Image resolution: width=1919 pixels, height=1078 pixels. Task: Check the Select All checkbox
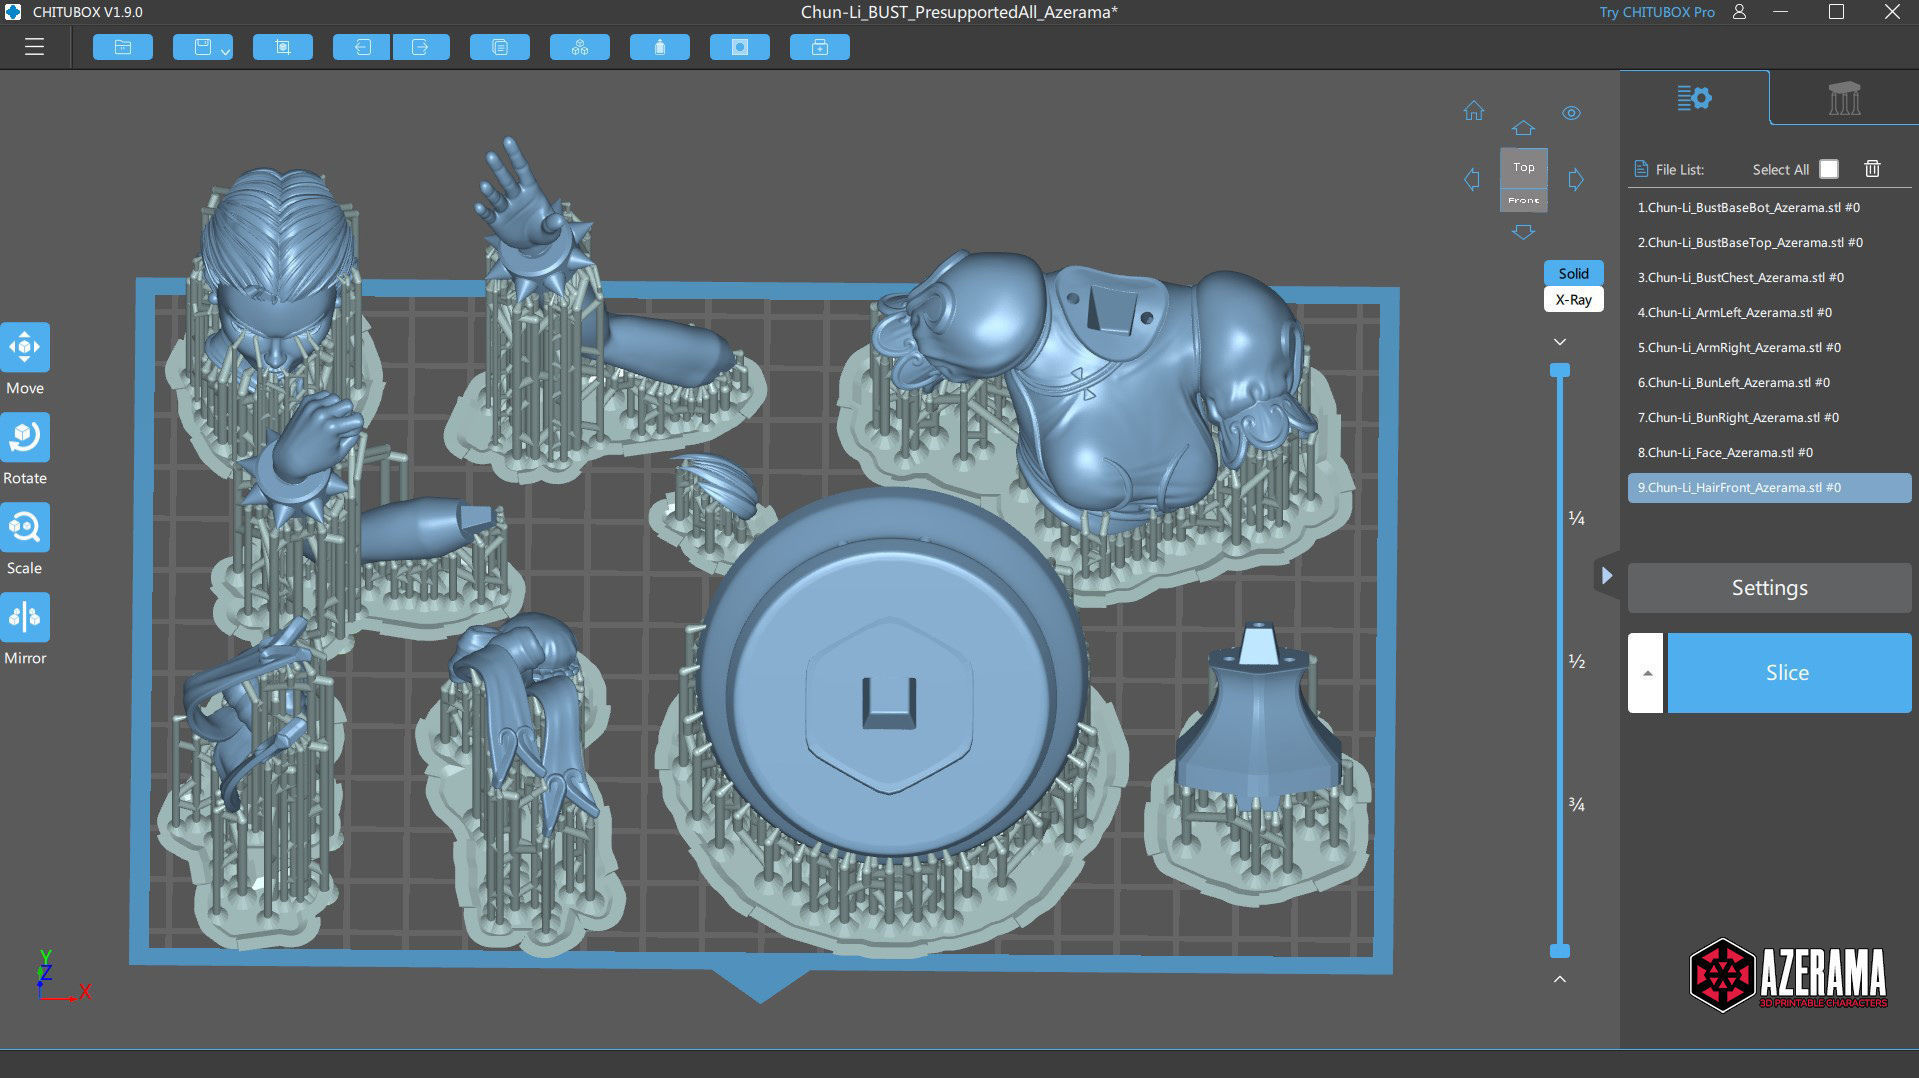[x=1828, y=169]
